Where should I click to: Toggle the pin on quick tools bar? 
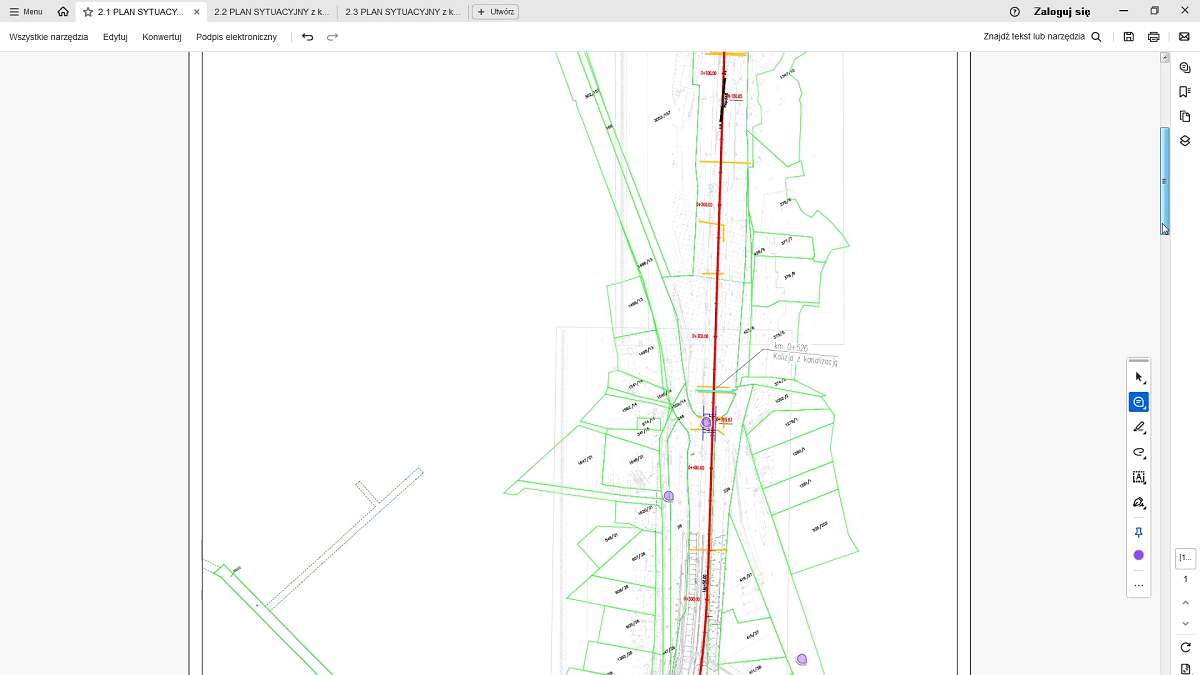click(1138, 532)
